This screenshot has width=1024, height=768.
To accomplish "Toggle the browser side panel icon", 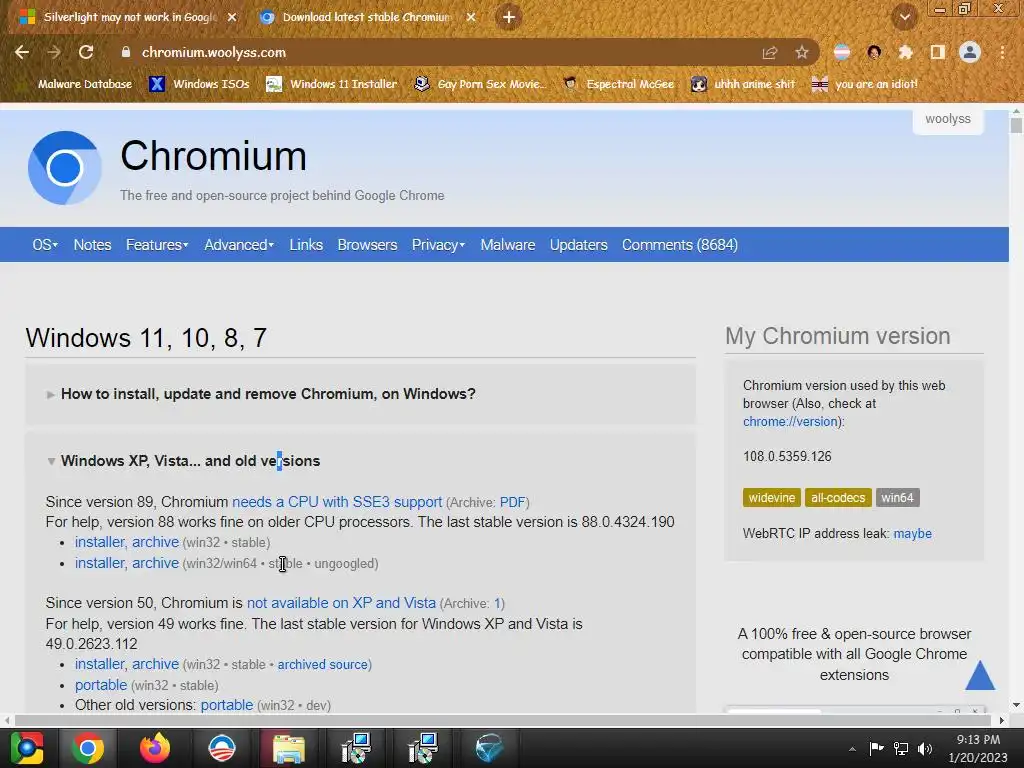I will [x=938, y=52].
